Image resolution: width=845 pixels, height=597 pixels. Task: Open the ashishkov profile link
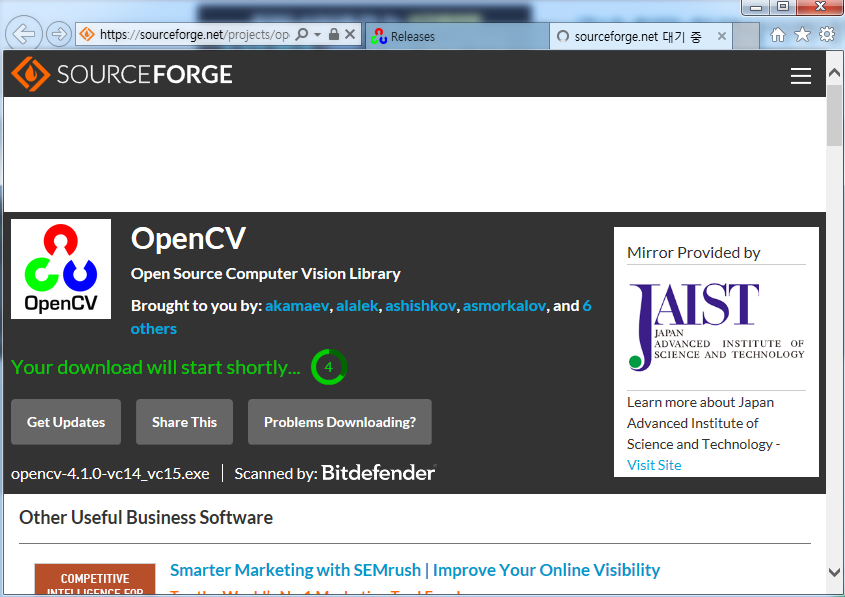[x=420, y=306]
